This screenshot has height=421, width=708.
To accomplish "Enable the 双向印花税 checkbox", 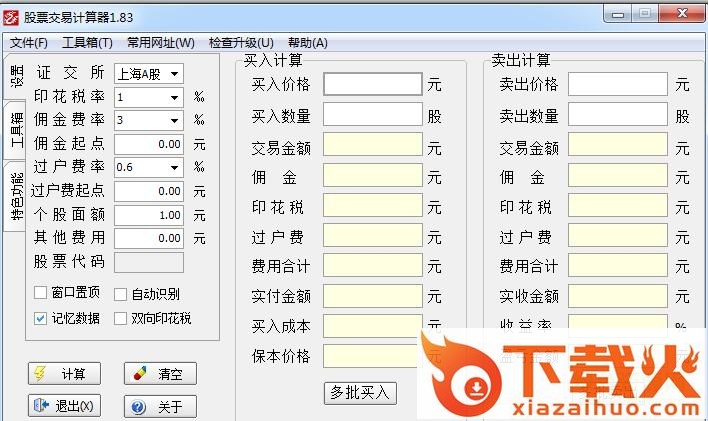I will point(120,318).
